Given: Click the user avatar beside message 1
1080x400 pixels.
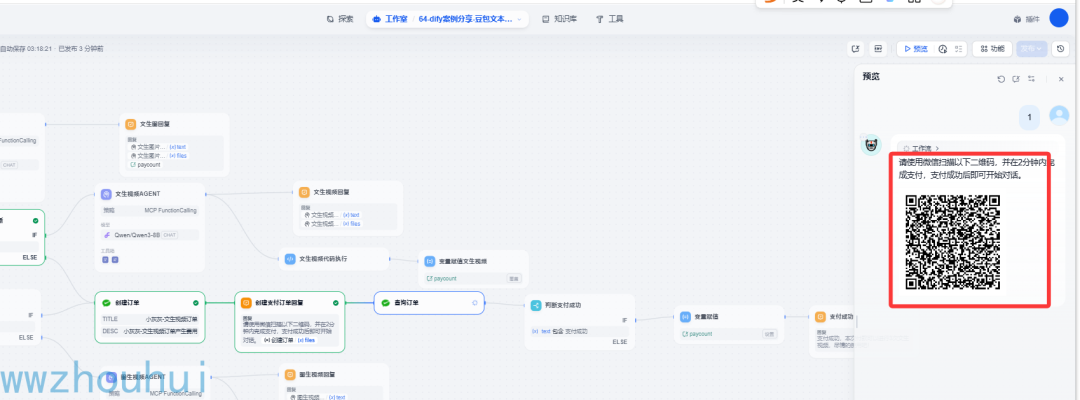Looking at the screenshot, I should tap(1059, 116).
